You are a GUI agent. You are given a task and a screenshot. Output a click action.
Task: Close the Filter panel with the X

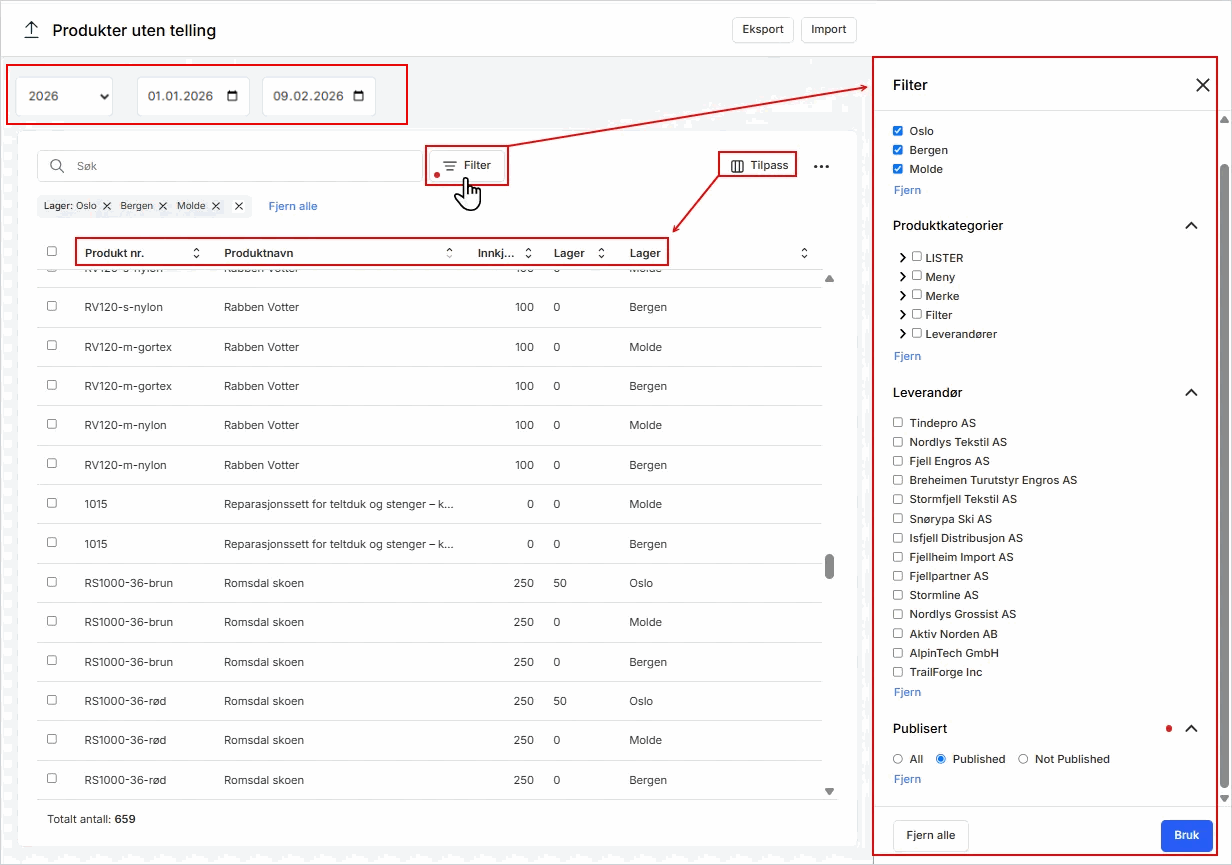[1202, 85]
